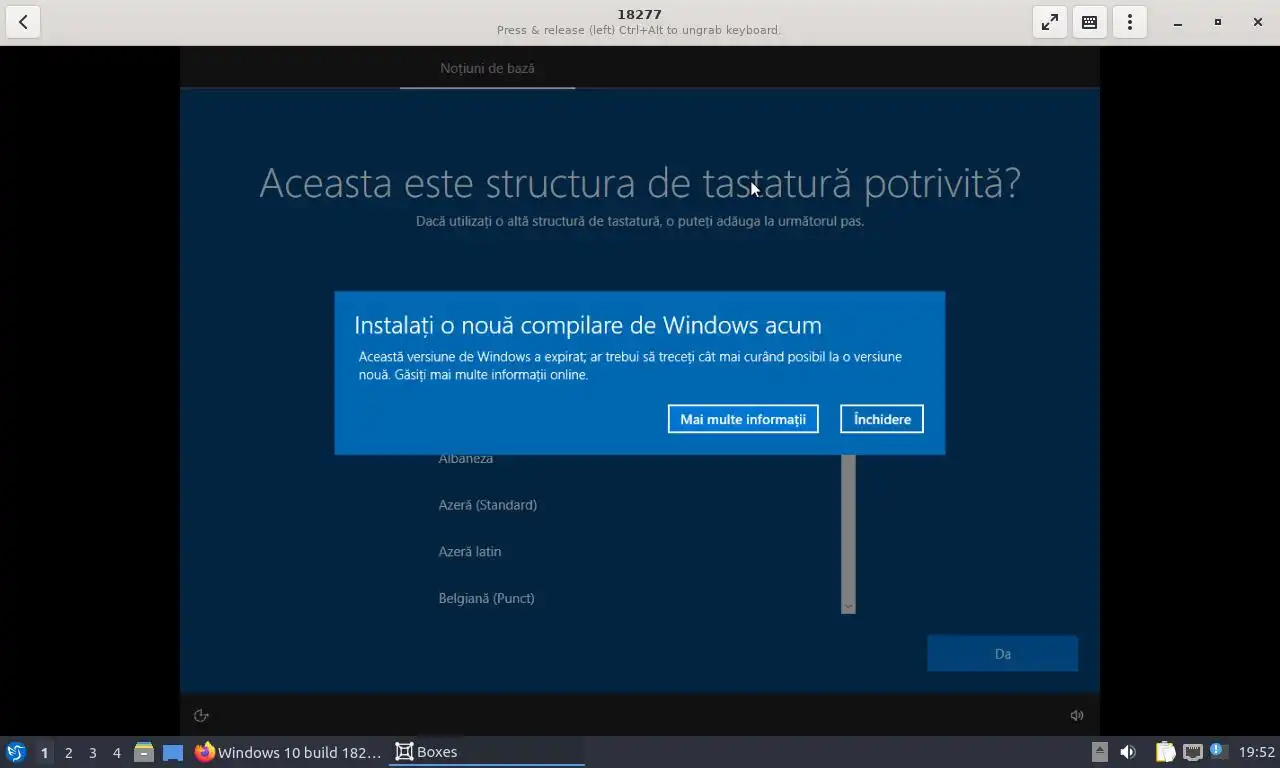Click the Închidere button in dialog
The width and height of the screenshot is (1280, 768).
pyautogui.click(x=882, y=419)
